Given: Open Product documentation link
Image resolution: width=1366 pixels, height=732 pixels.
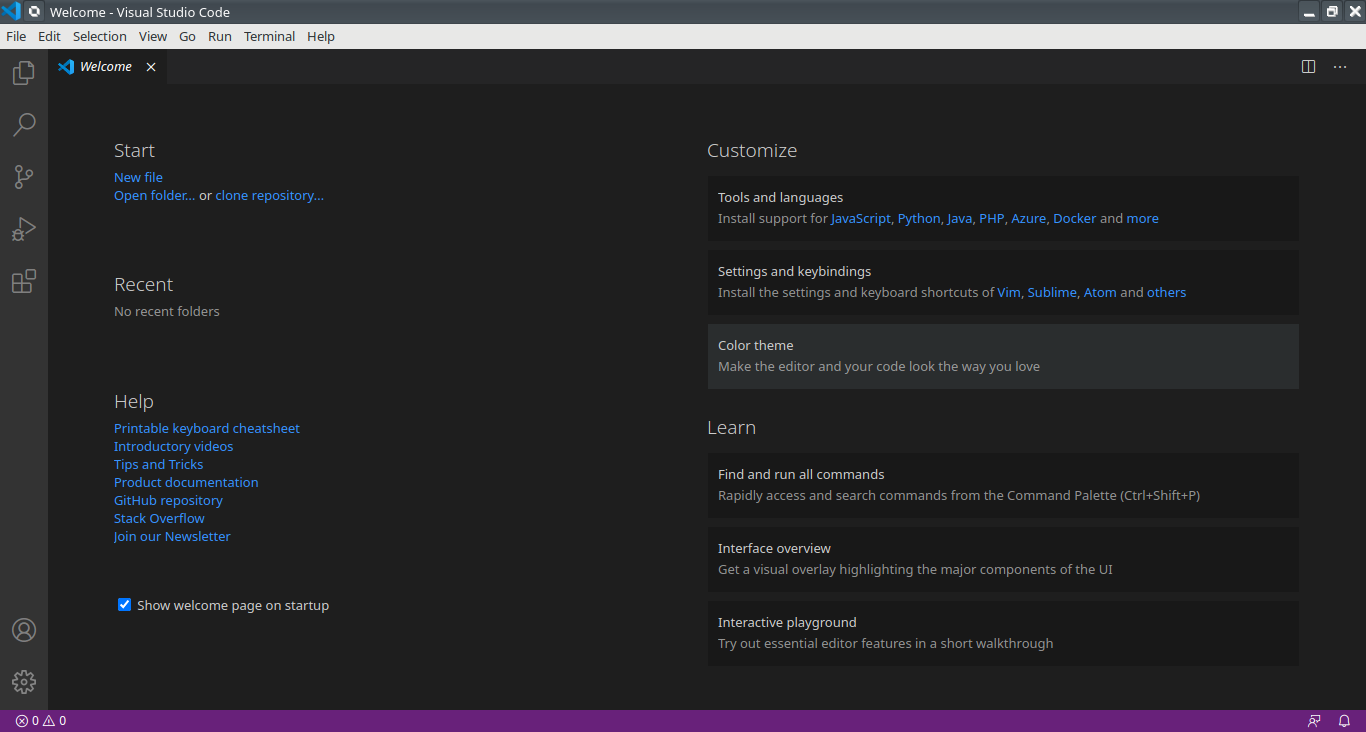Looking at the screenshot, I should tap(186, 482).
